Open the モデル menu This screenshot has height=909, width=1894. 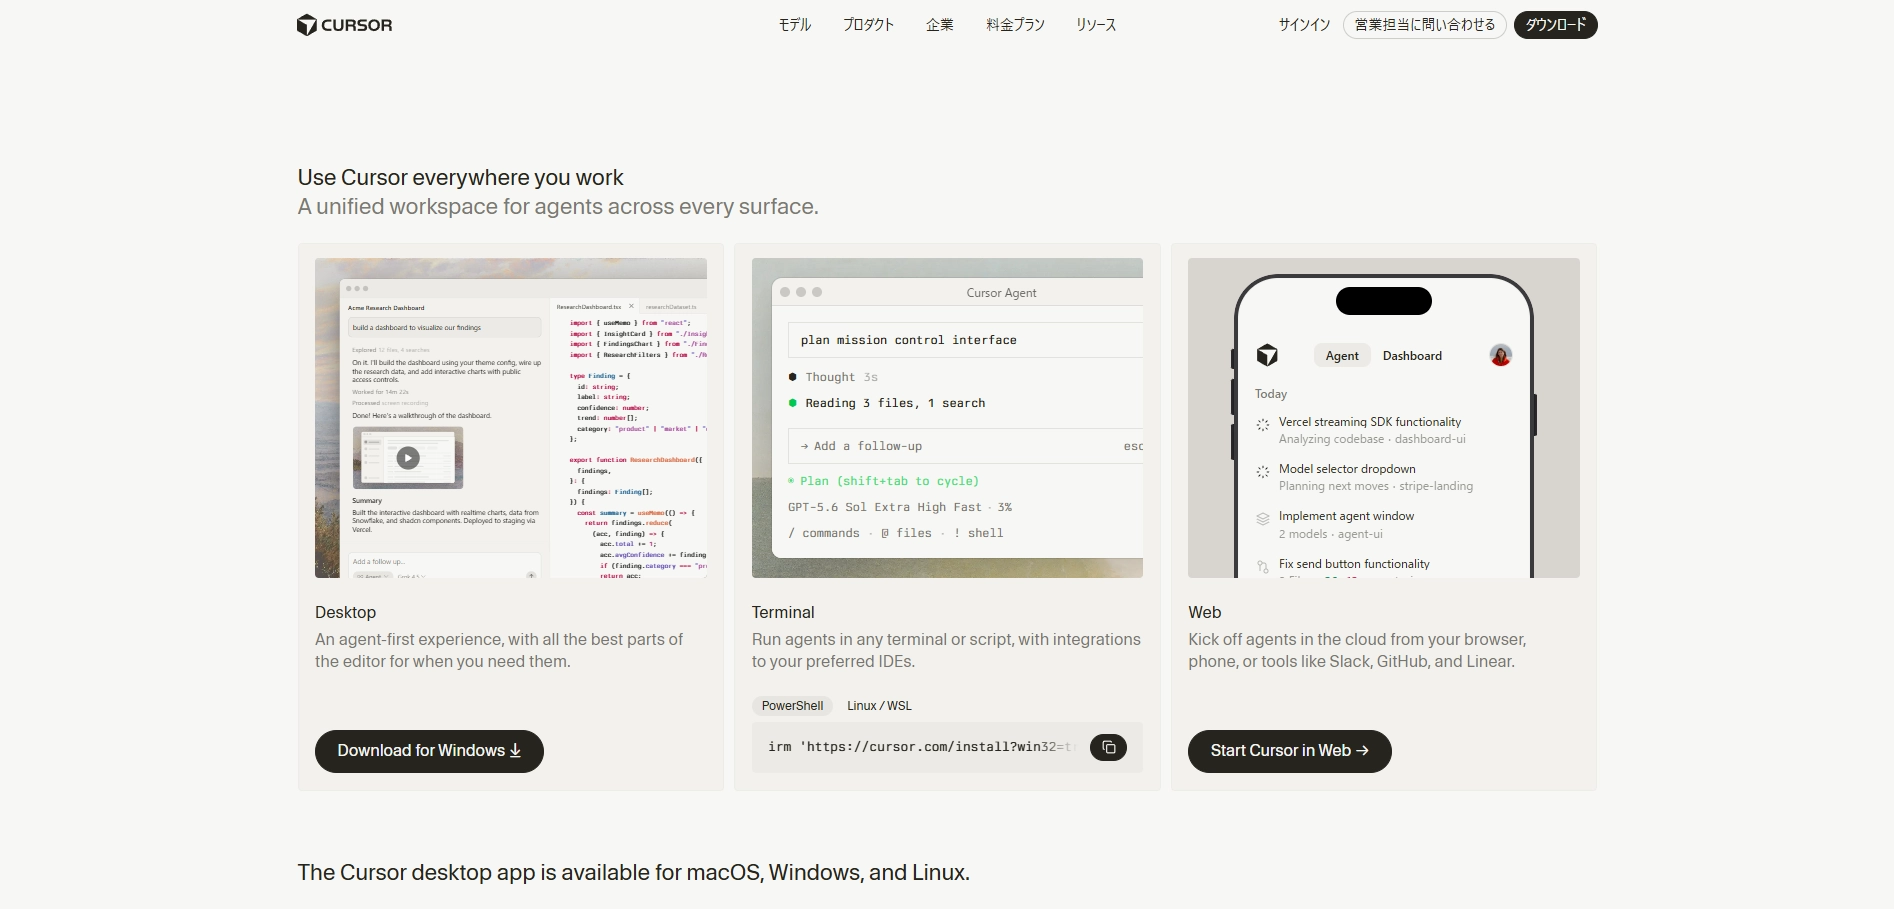tap(795, 25)
